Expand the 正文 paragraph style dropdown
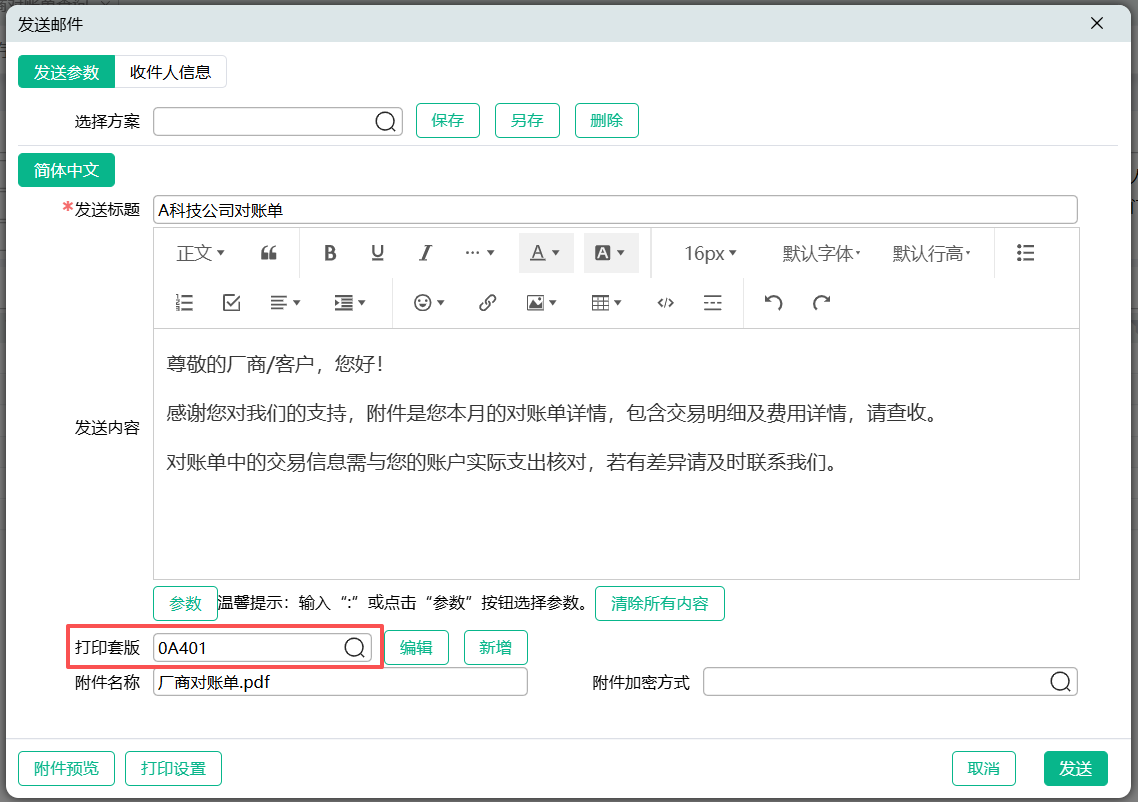 tap(200, 253)
